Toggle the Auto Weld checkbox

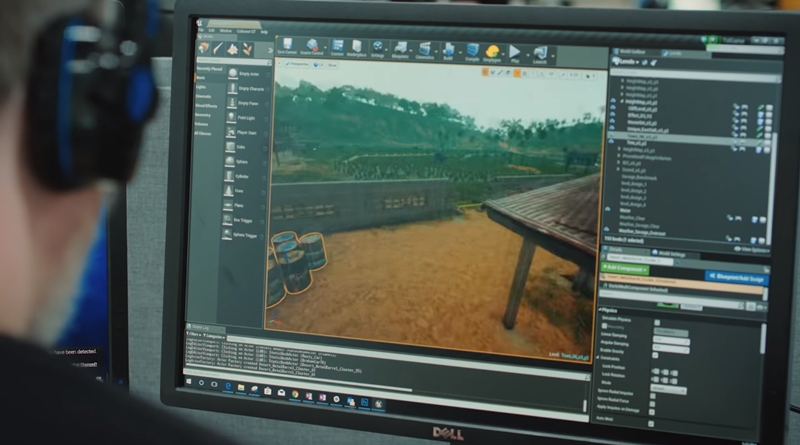(651, 424)
